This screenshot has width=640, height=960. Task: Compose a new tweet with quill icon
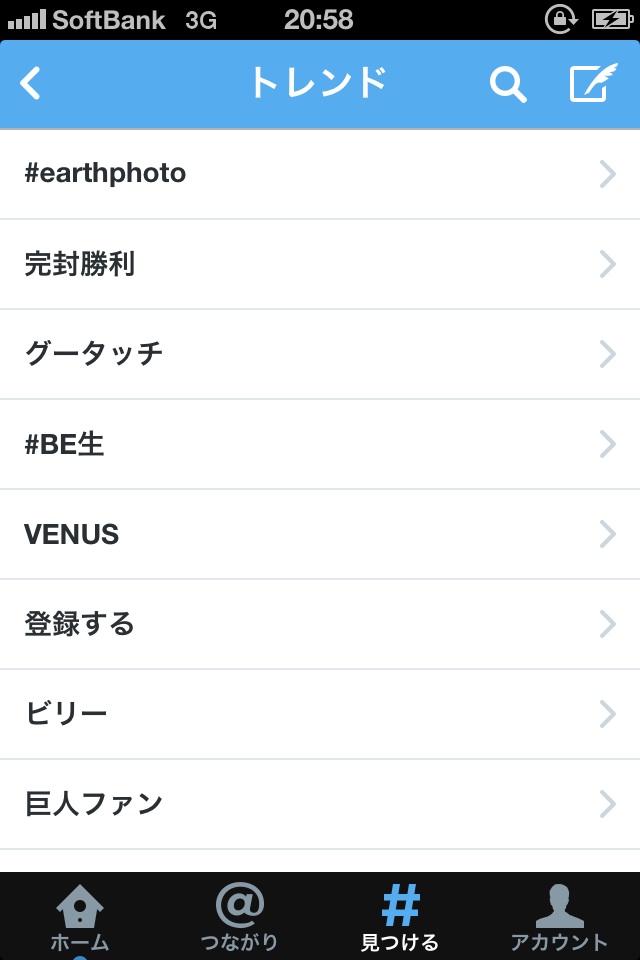[x=593, y=84]
